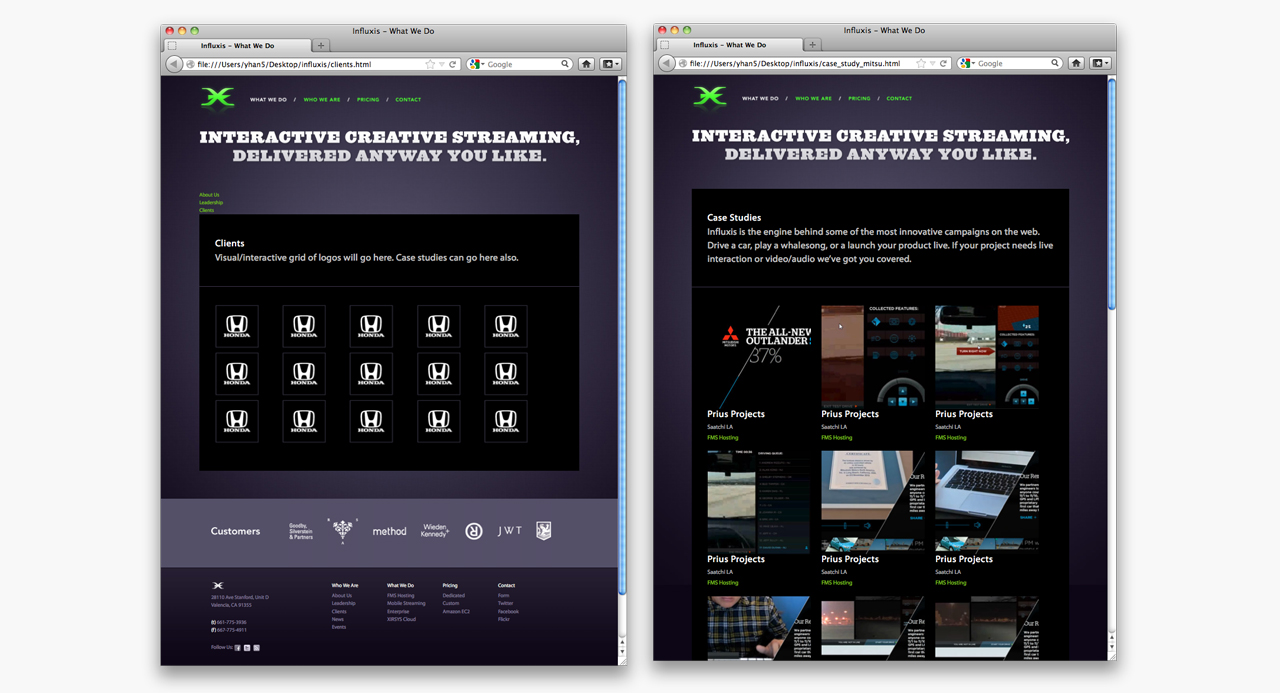Reload the clients.html page
Viewport: 1280px width, 693px height.
pos(453,64)
